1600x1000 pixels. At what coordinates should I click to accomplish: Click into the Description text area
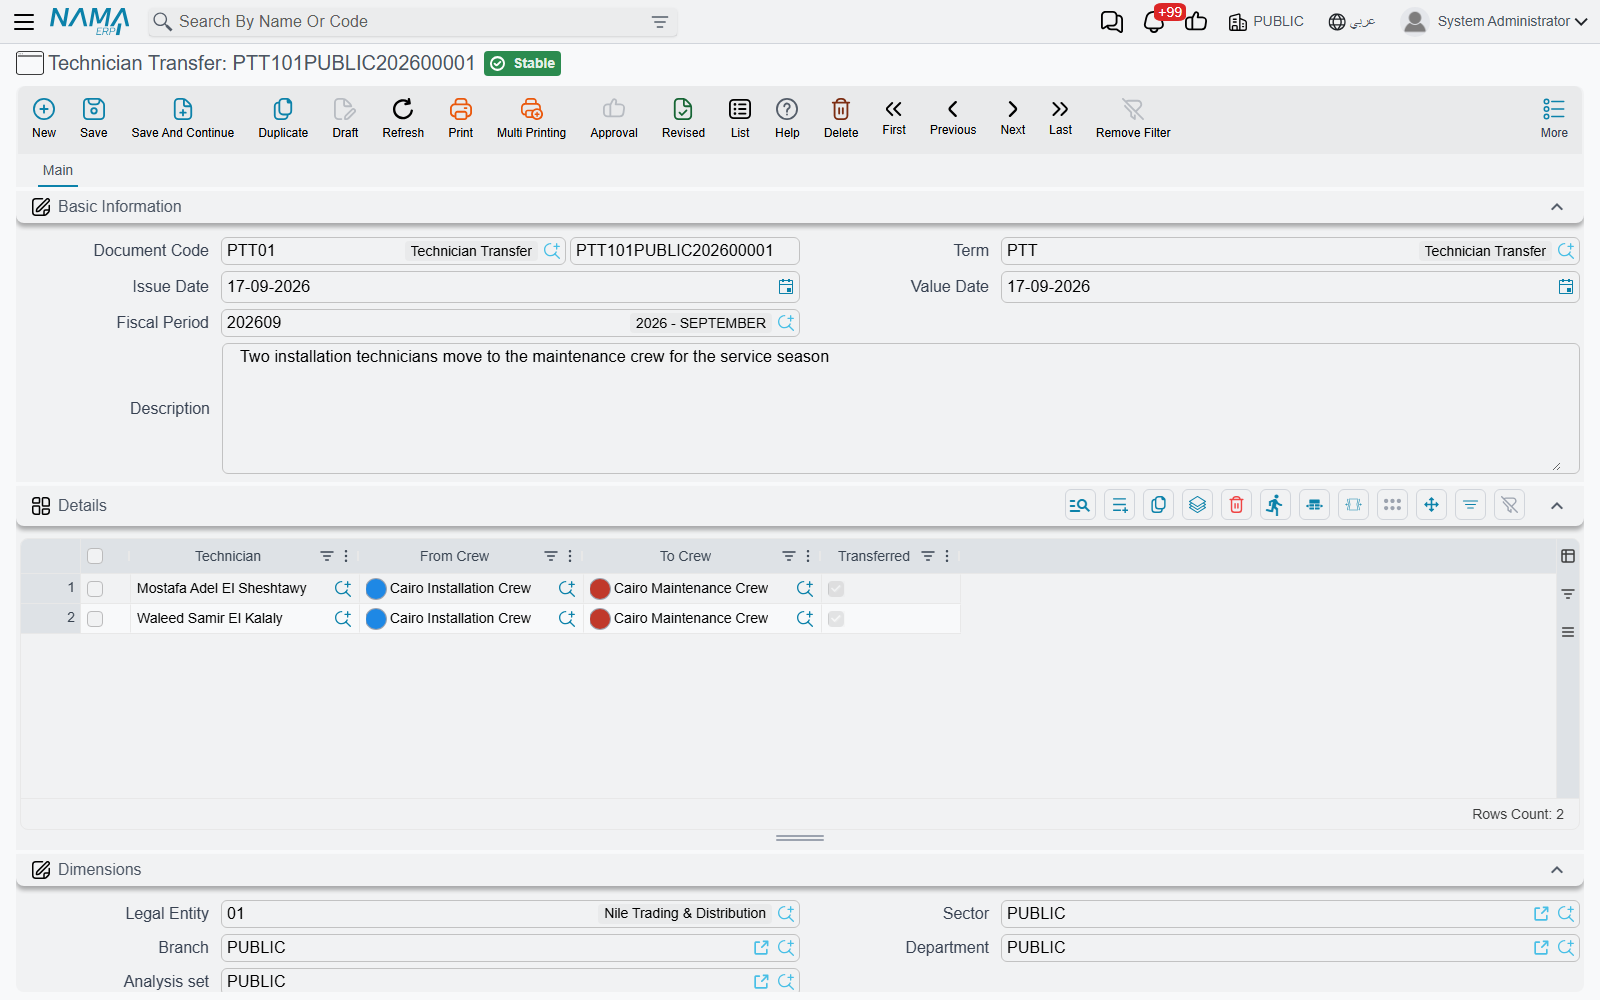[900, 408]
